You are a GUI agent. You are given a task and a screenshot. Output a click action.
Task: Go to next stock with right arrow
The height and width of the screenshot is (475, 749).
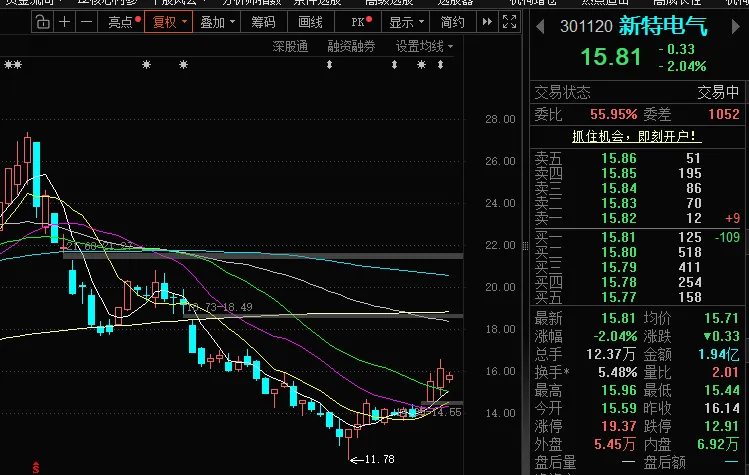point(736,26)
